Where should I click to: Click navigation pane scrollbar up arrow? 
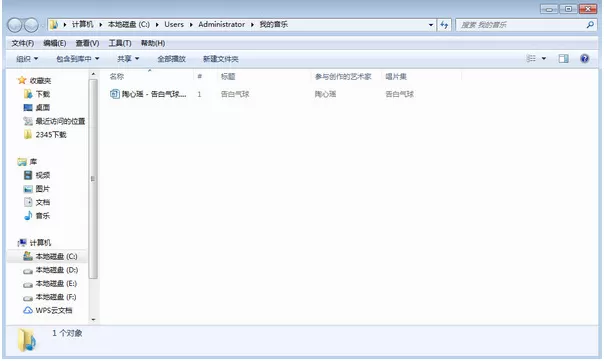(93, 74)
